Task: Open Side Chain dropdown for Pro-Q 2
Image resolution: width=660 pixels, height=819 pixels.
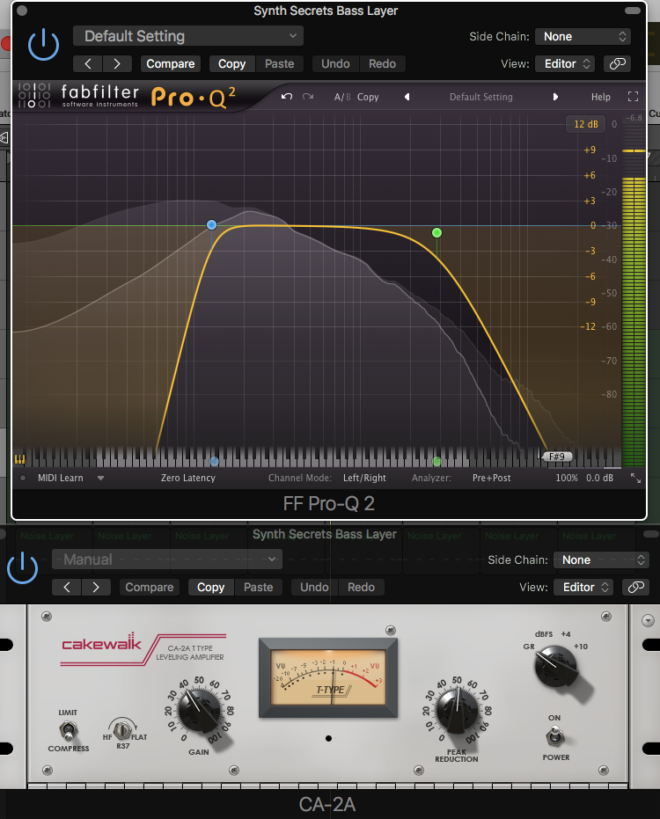Action: [x=583, y=37]
